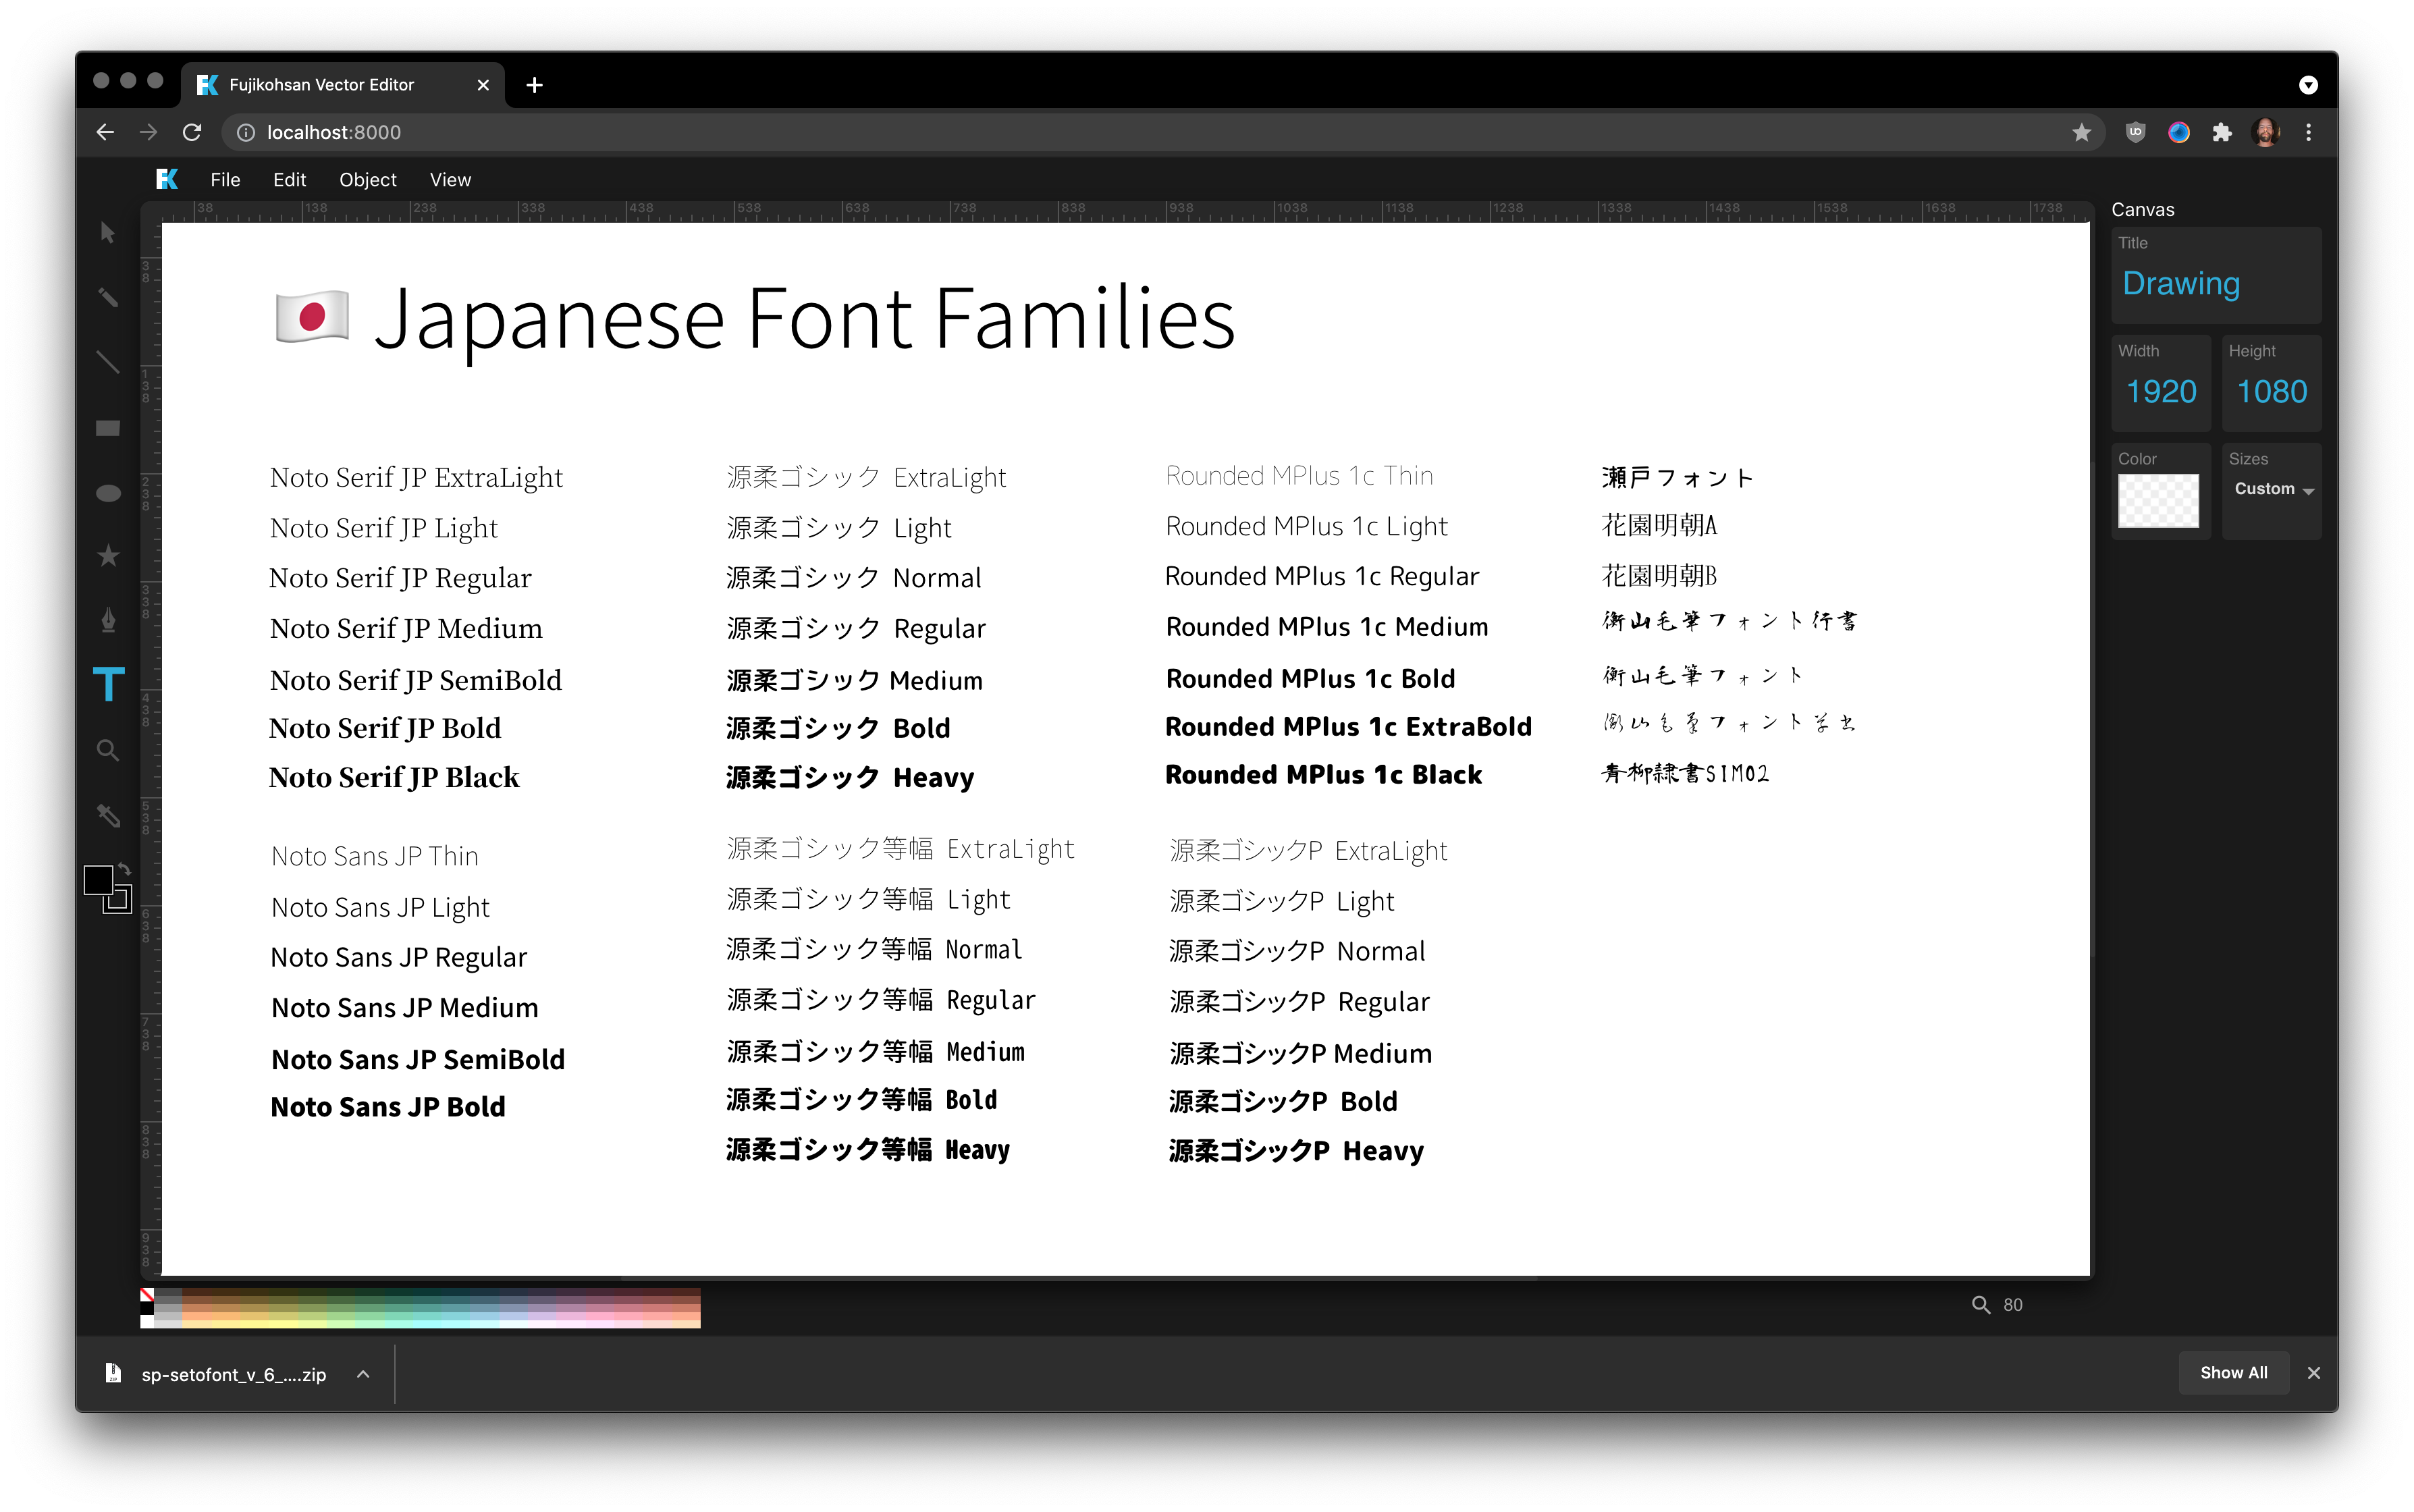Open the tab search dropdown arrow
The image size is (2414, 1512).
pos(2308,85)
